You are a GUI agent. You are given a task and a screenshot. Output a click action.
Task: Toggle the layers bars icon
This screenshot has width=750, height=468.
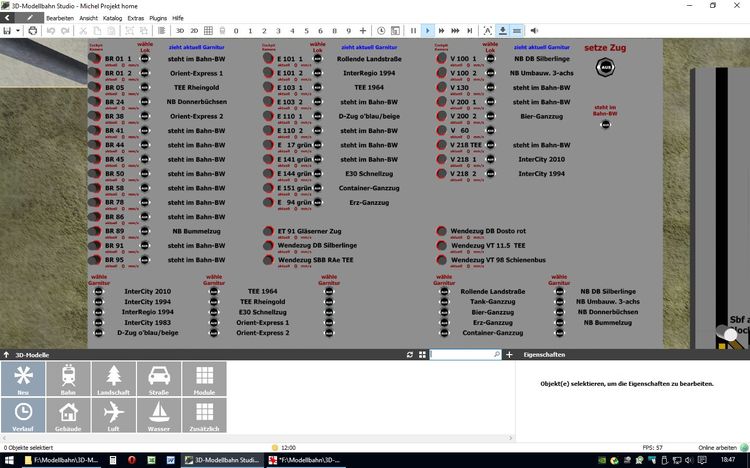coord(517,31)
